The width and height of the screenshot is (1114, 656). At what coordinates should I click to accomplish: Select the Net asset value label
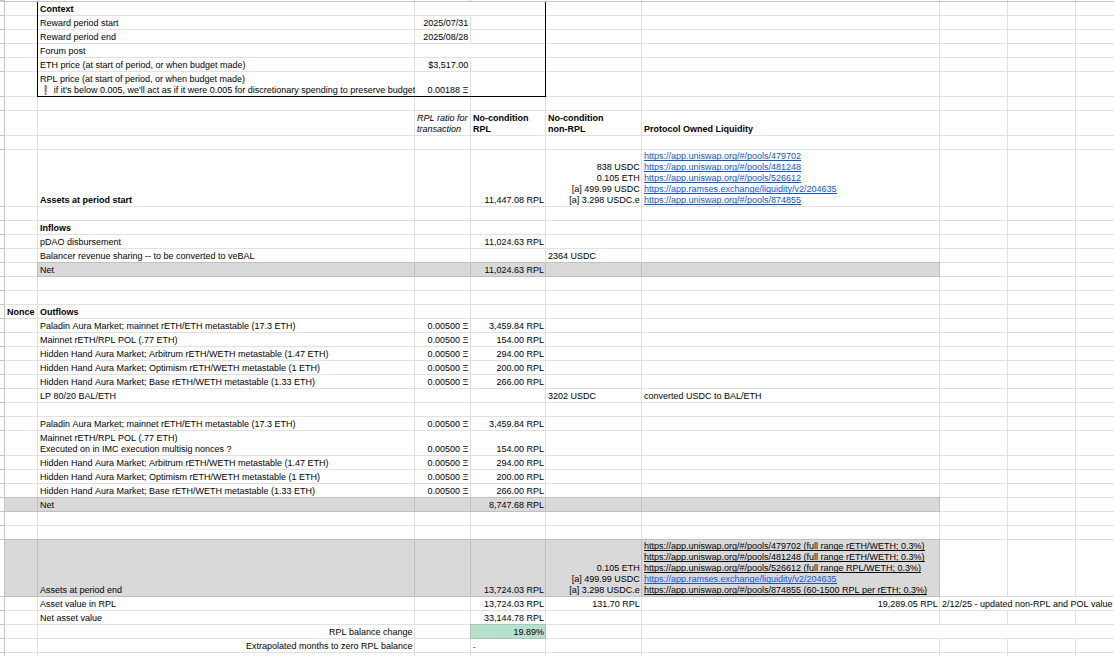click(x=71, y=618)
